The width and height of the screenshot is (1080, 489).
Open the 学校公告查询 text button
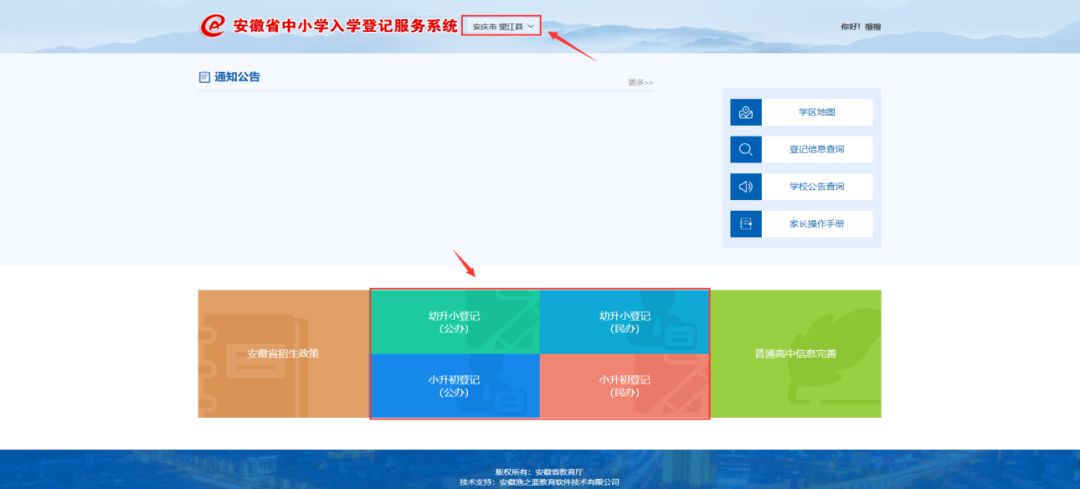816,187
